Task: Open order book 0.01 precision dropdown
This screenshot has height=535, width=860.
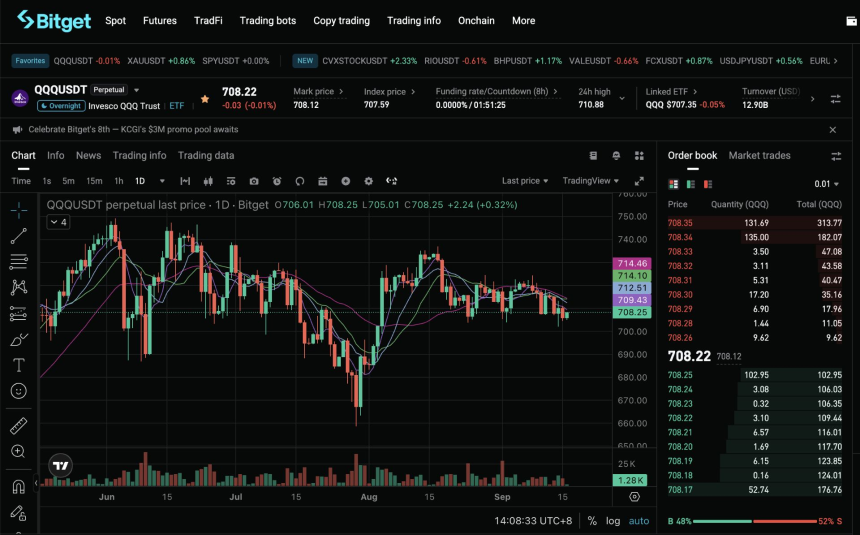Action: click(827, 184)
